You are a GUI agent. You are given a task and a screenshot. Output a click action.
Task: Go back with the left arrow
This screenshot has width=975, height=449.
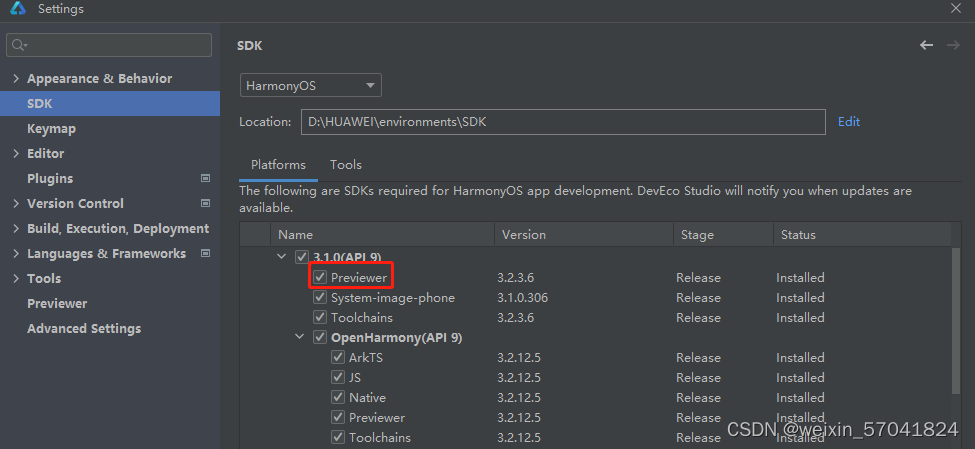click(x=926, y=45)
